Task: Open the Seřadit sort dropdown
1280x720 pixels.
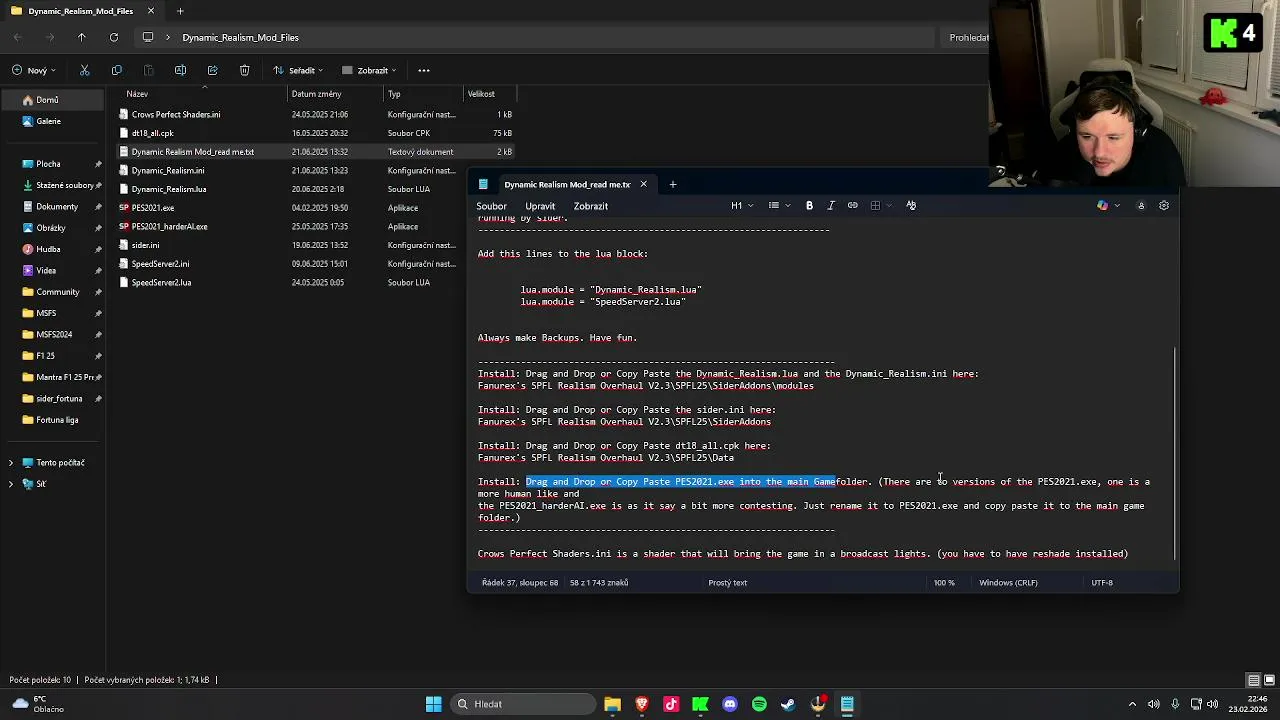Action: 299,70
